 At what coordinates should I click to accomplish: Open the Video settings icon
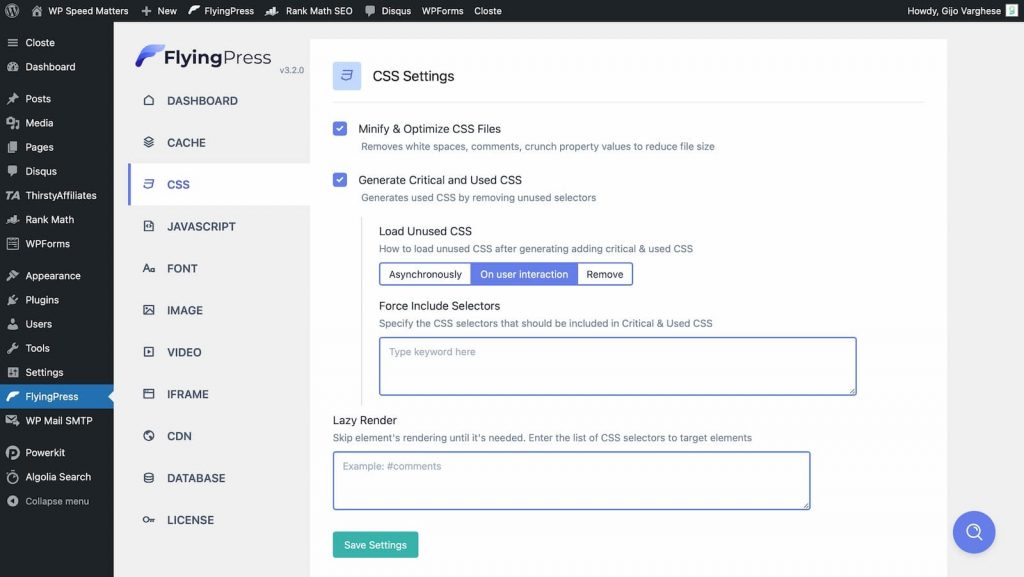(148, 352)
